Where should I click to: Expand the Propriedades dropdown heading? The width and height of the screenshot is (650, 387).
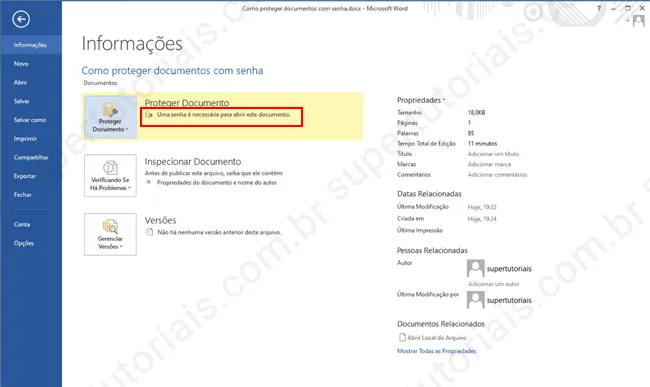[421, 100]
